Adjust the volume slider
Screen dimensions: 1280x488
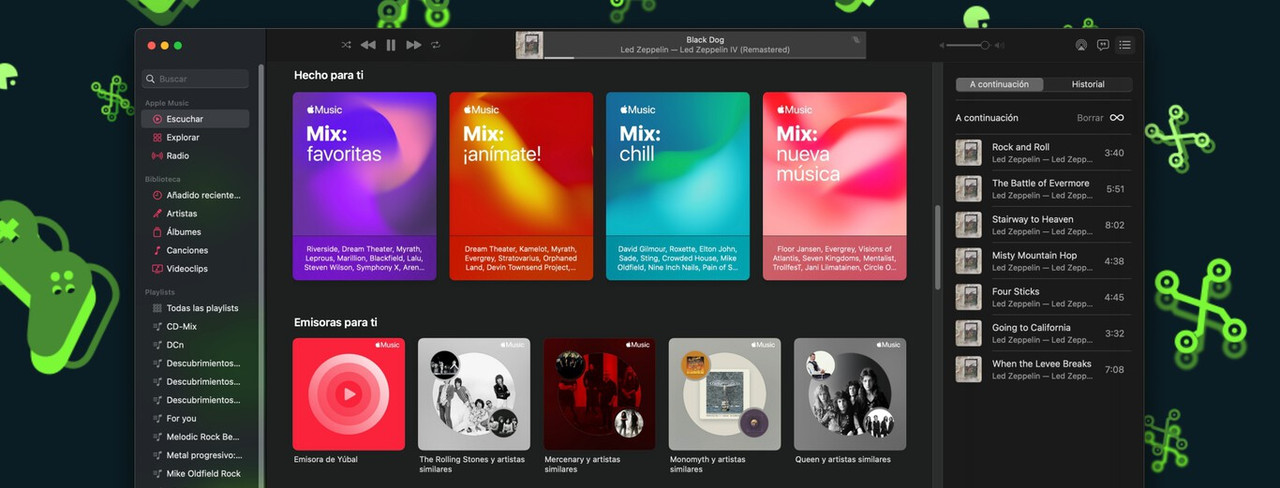pos(968,45)
